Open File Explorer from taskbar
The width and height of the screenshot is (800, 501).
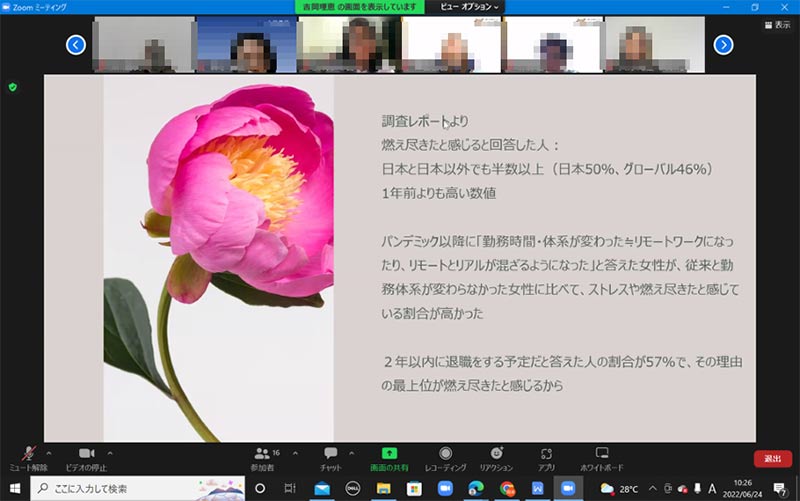click(x=383, y=489)
